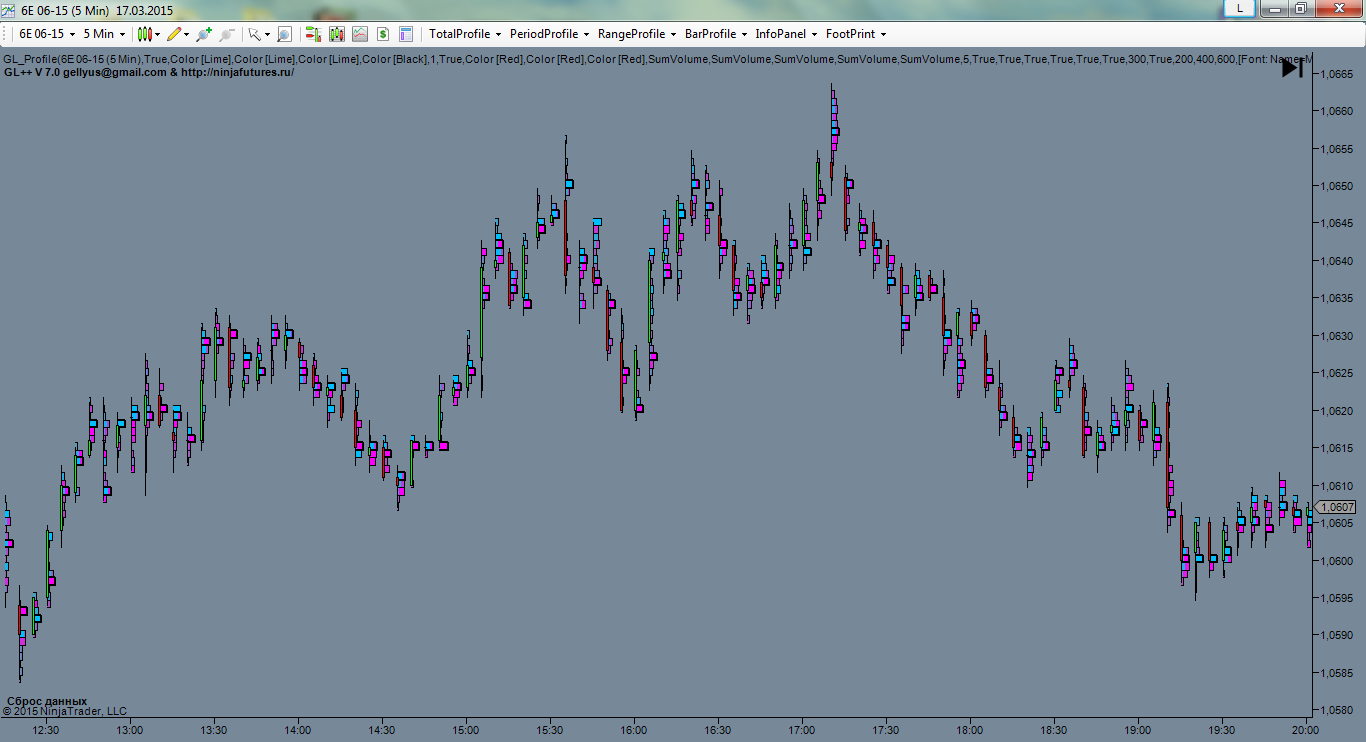Change the 5 Min interval dropdown

(104, 34)
